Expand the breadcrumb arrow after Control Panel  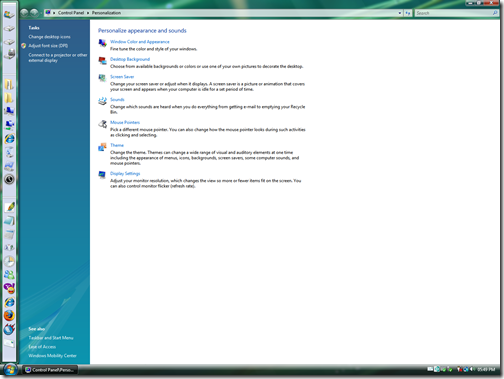coord(88,13)
